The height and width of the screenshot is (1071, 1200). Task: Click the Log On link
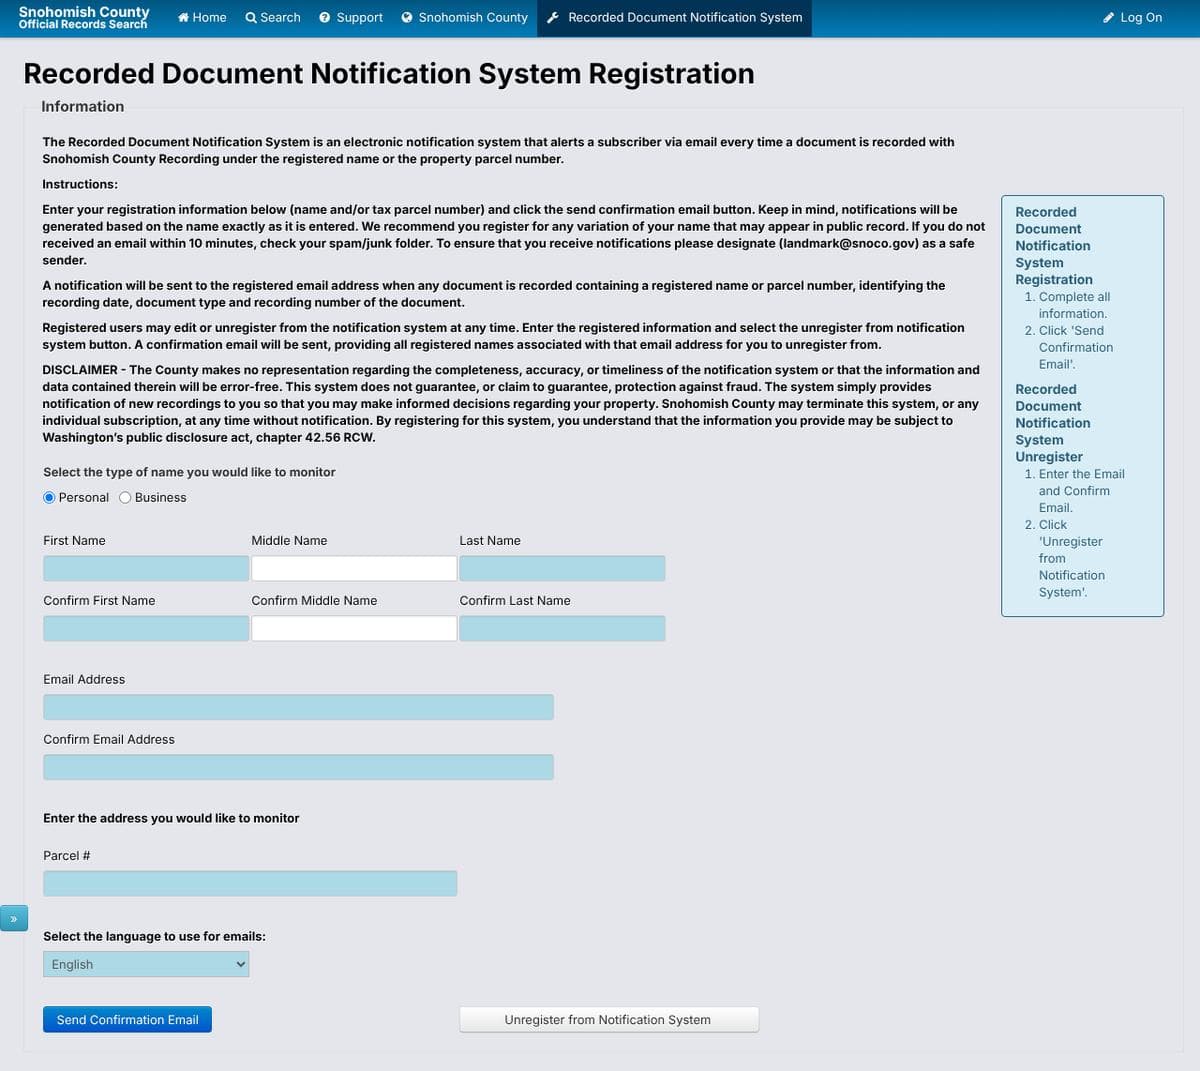(1132, 17)
